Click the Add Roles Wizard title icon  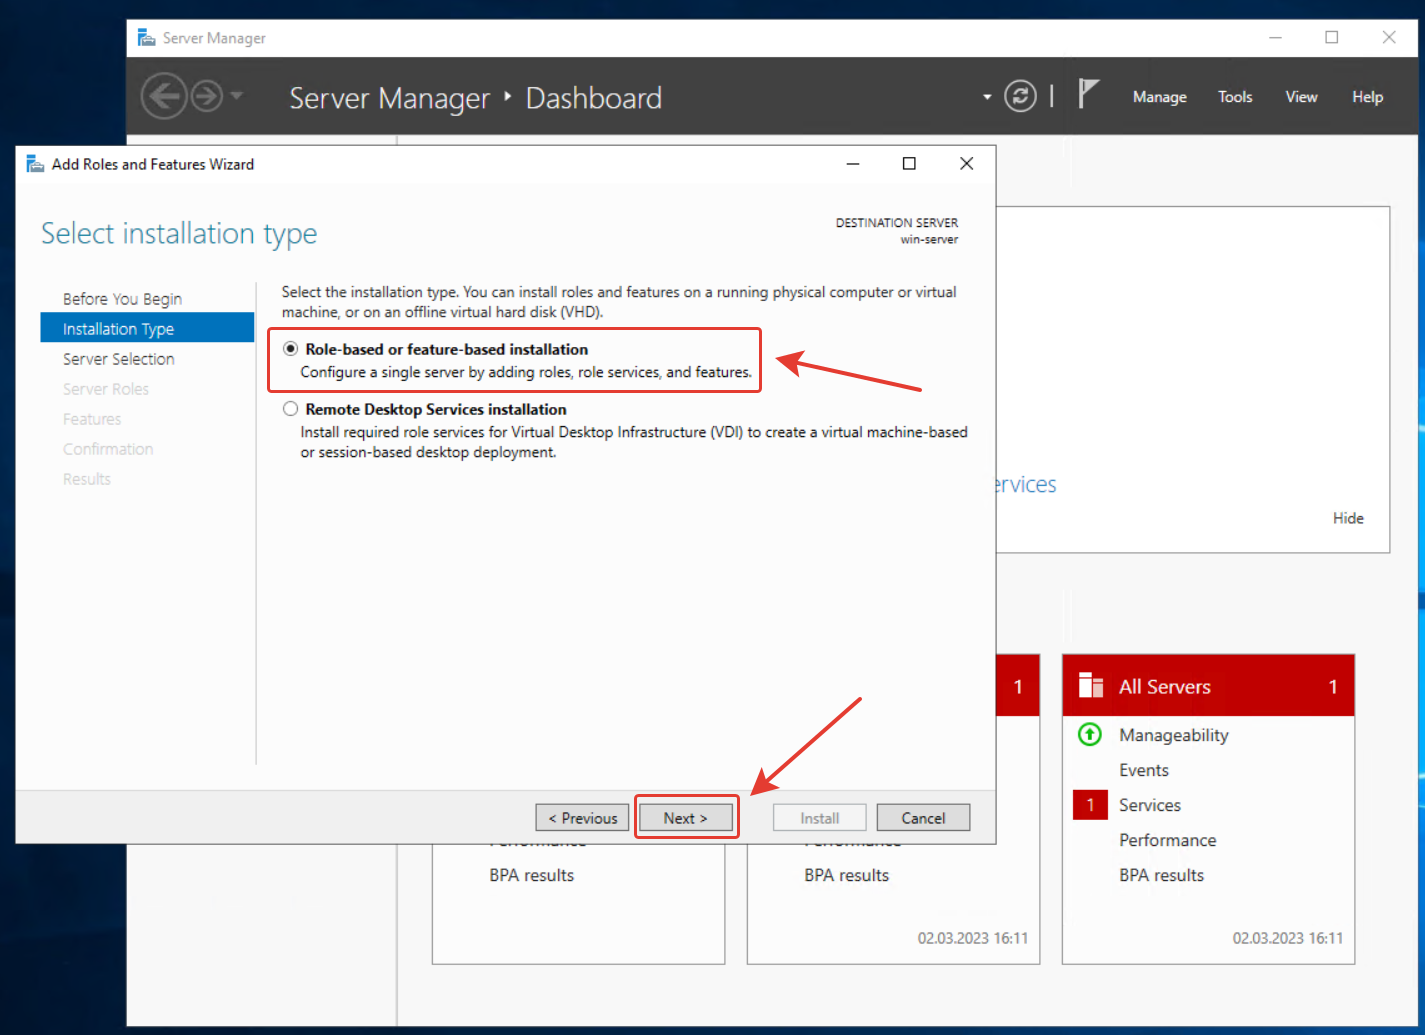35,164
